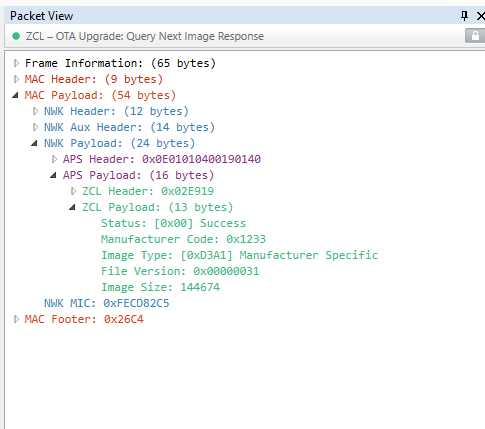Close the Packet View panel
The image size is (485, 429).
pyautogui.click(x=481, y=16)
